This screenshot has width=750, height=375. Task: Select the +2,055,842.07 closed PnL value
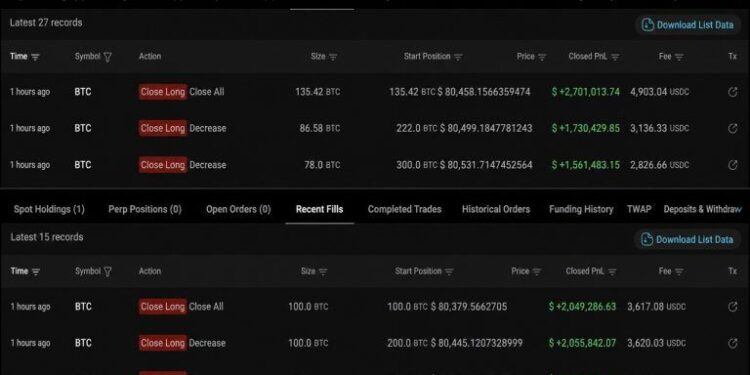[582, 343]
